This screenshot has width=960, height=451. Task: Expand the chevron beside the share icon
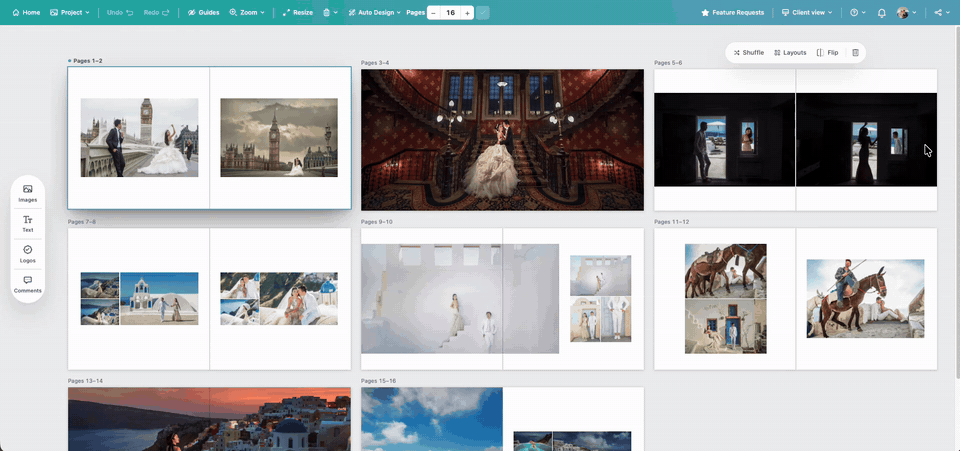948,12
